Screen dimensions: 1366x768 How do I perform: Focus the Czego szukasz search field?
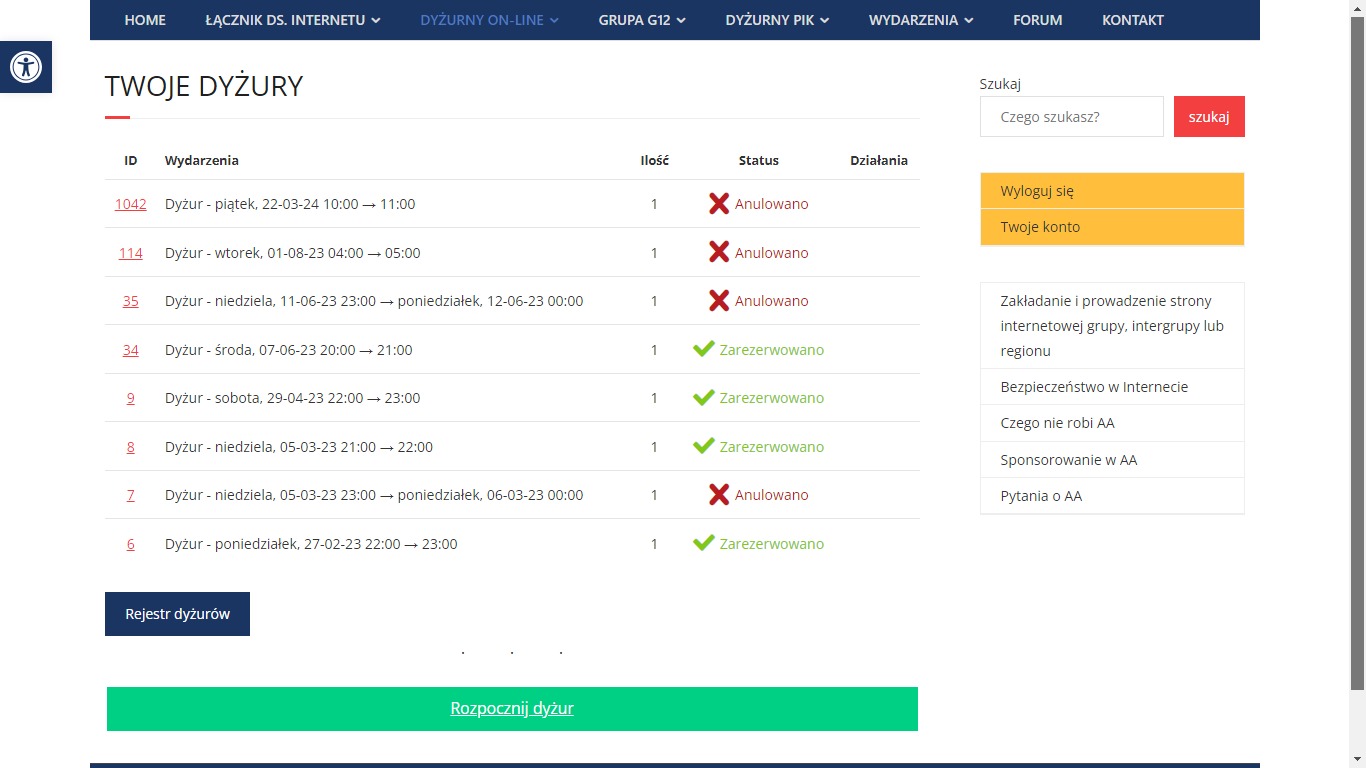[1071, 117]
